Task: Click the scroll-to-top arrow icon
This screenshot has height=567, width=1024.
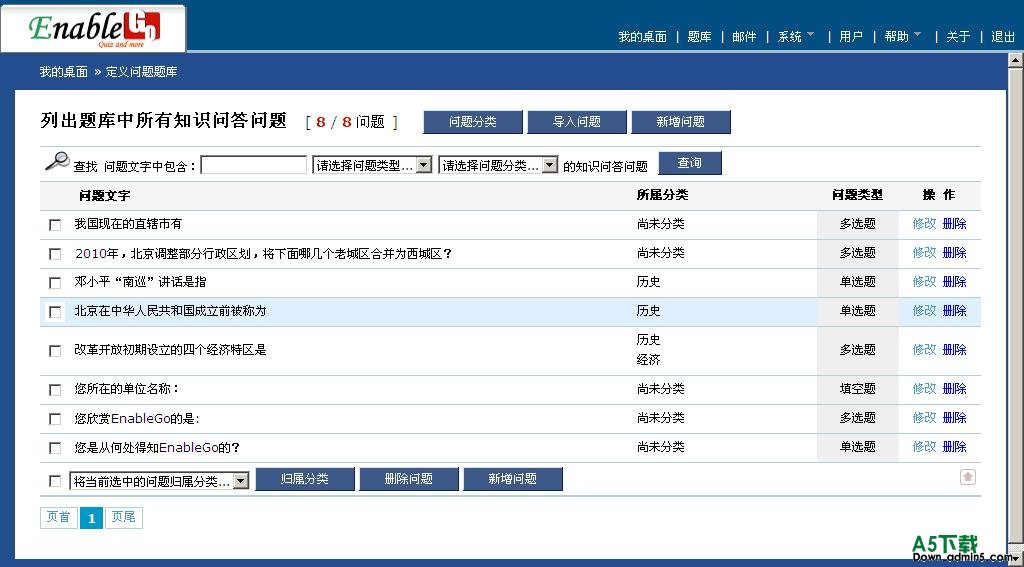Action: click(967, 477)
